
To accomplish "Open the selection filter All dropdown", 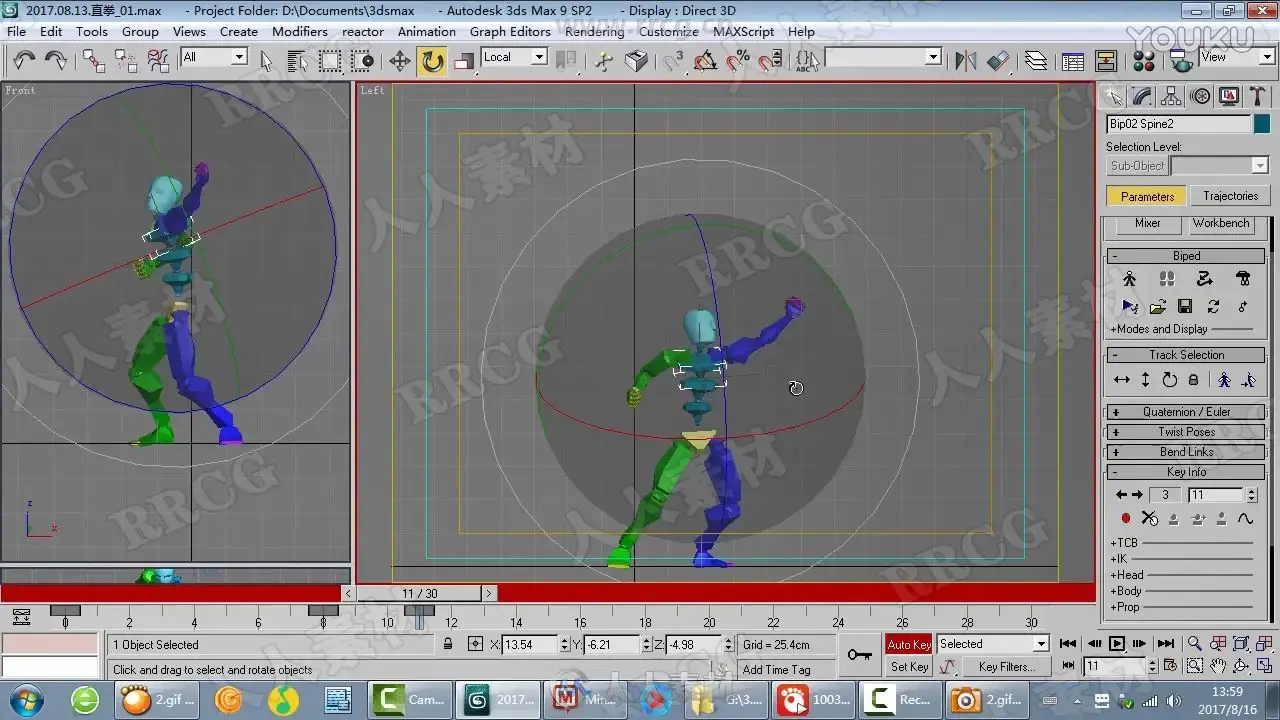I will click(x=239, y=57).
